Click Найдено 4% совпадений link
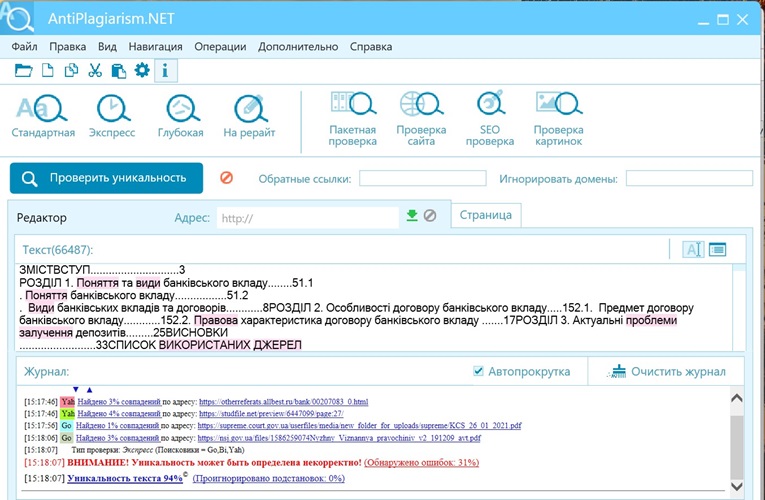The height and width of the screenshot is (500, 765). (x=119, y=414)
